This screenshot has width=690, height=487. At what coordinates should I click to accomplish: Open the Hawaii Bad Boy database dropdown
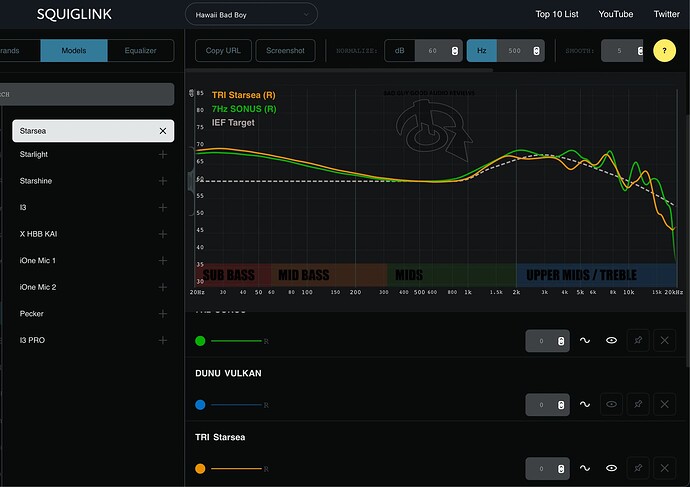coord(251,15)
